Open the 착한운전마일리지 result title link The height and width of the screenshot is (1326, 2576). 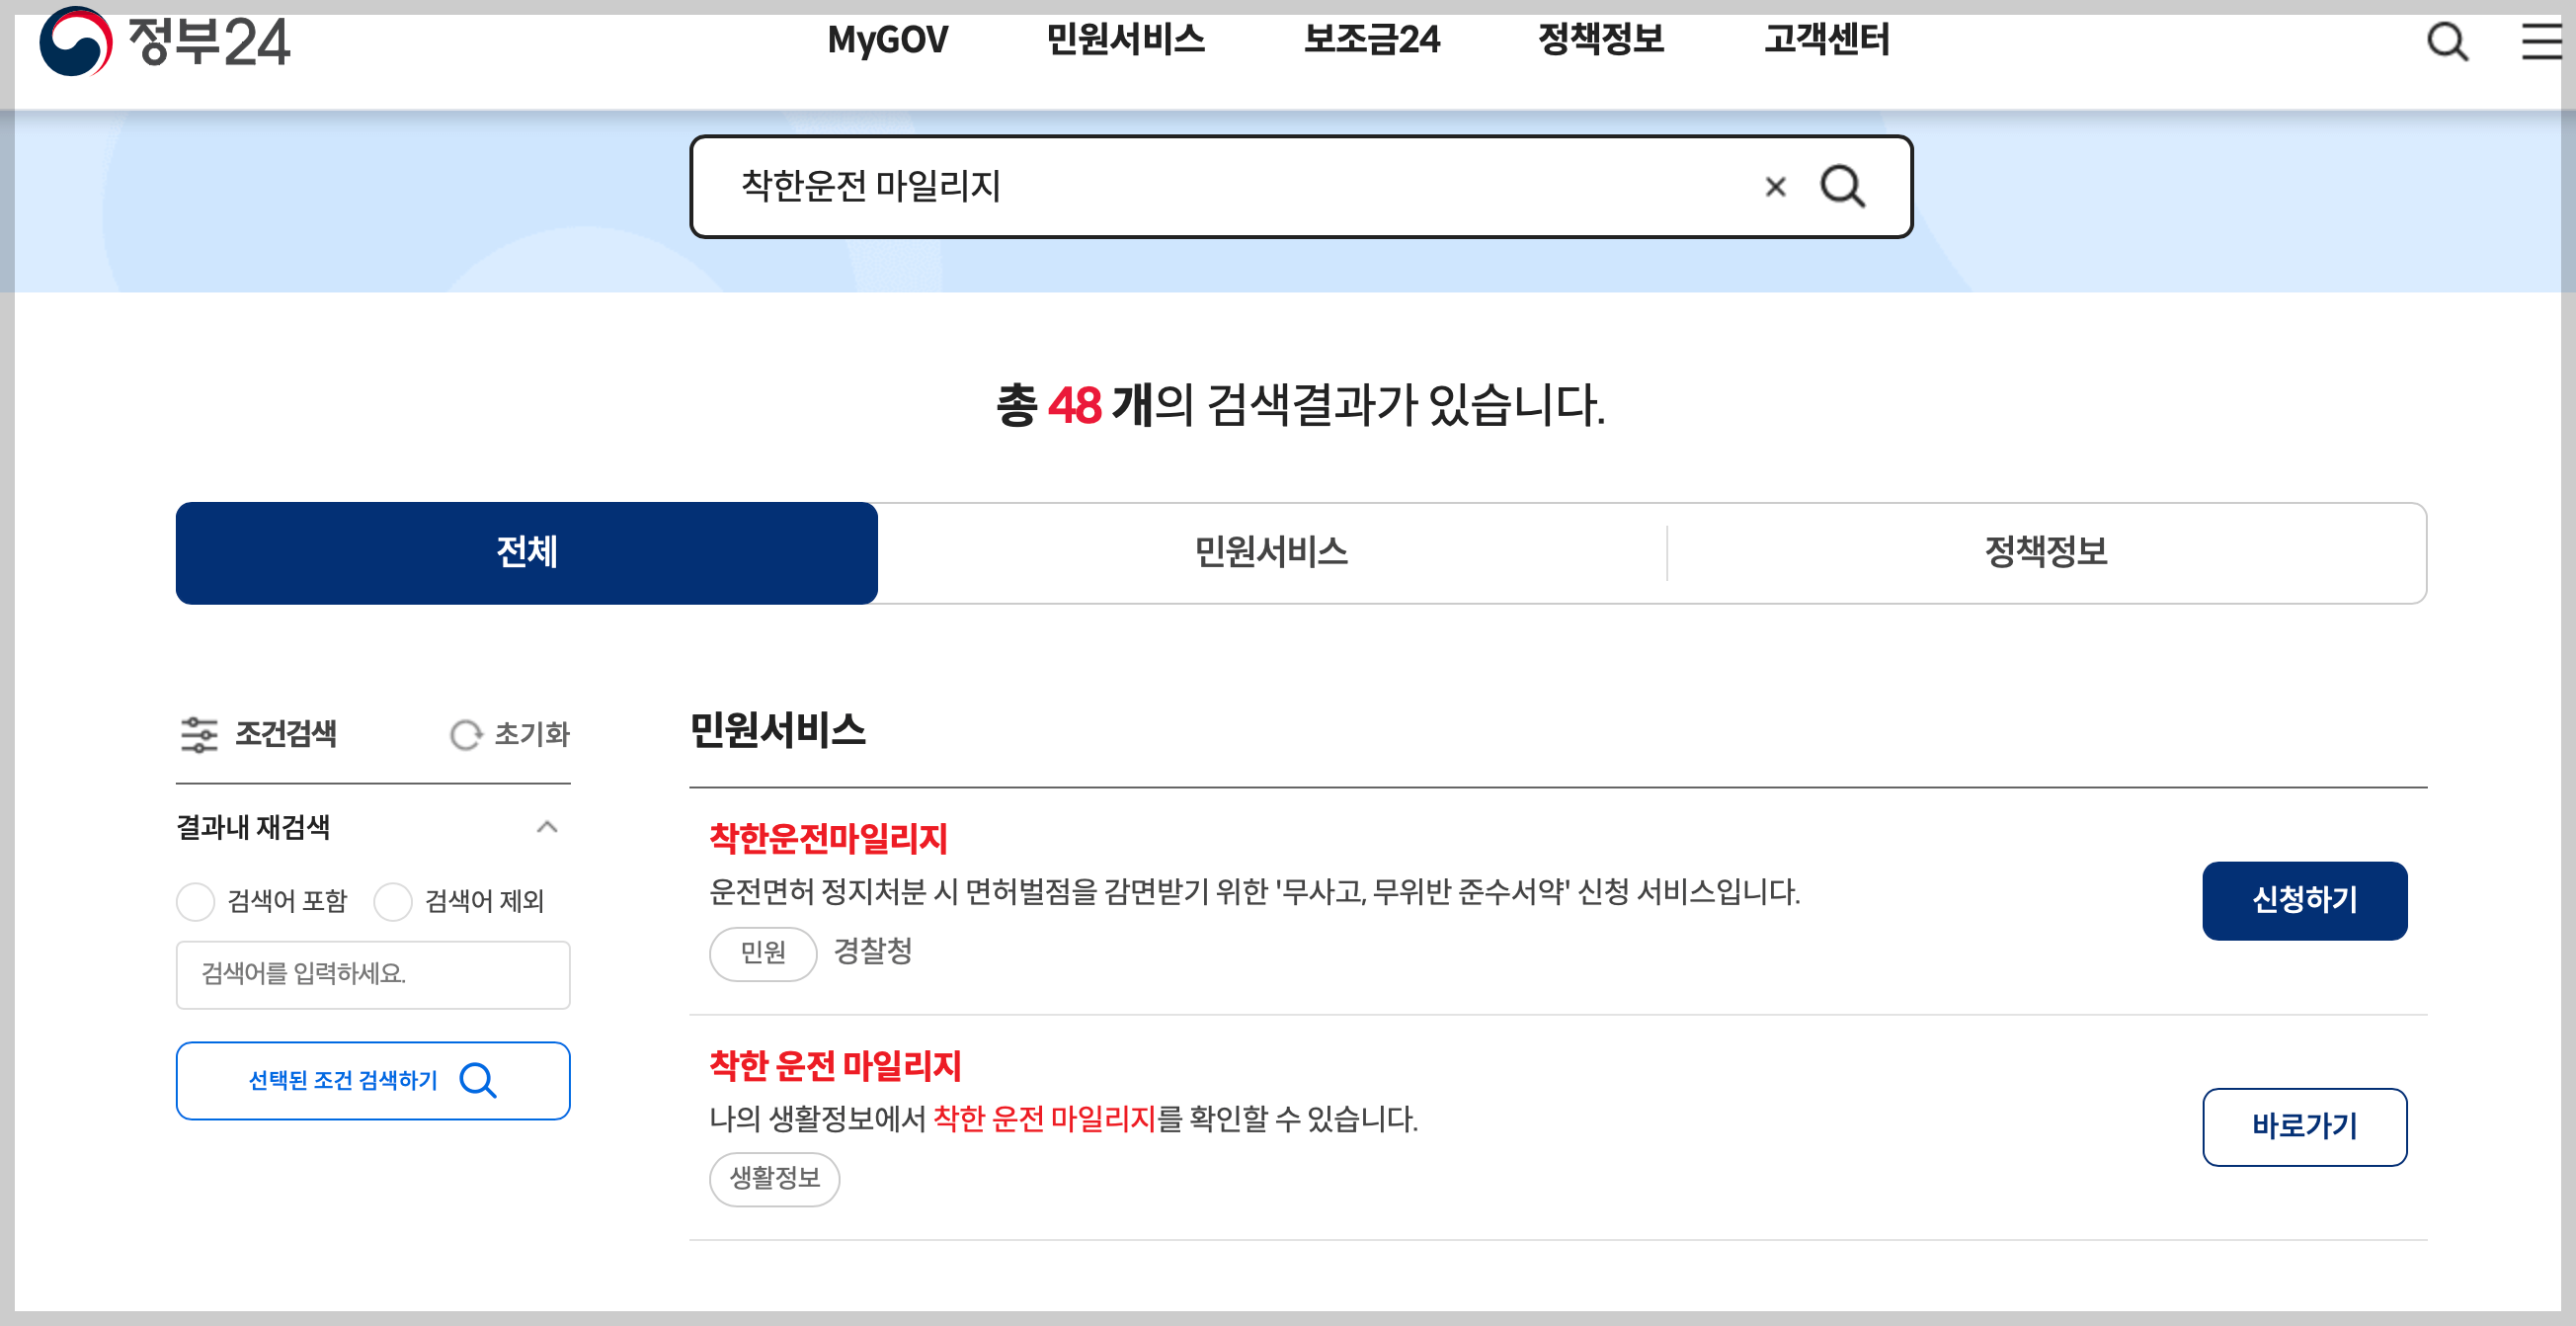(x=828, y=838)
